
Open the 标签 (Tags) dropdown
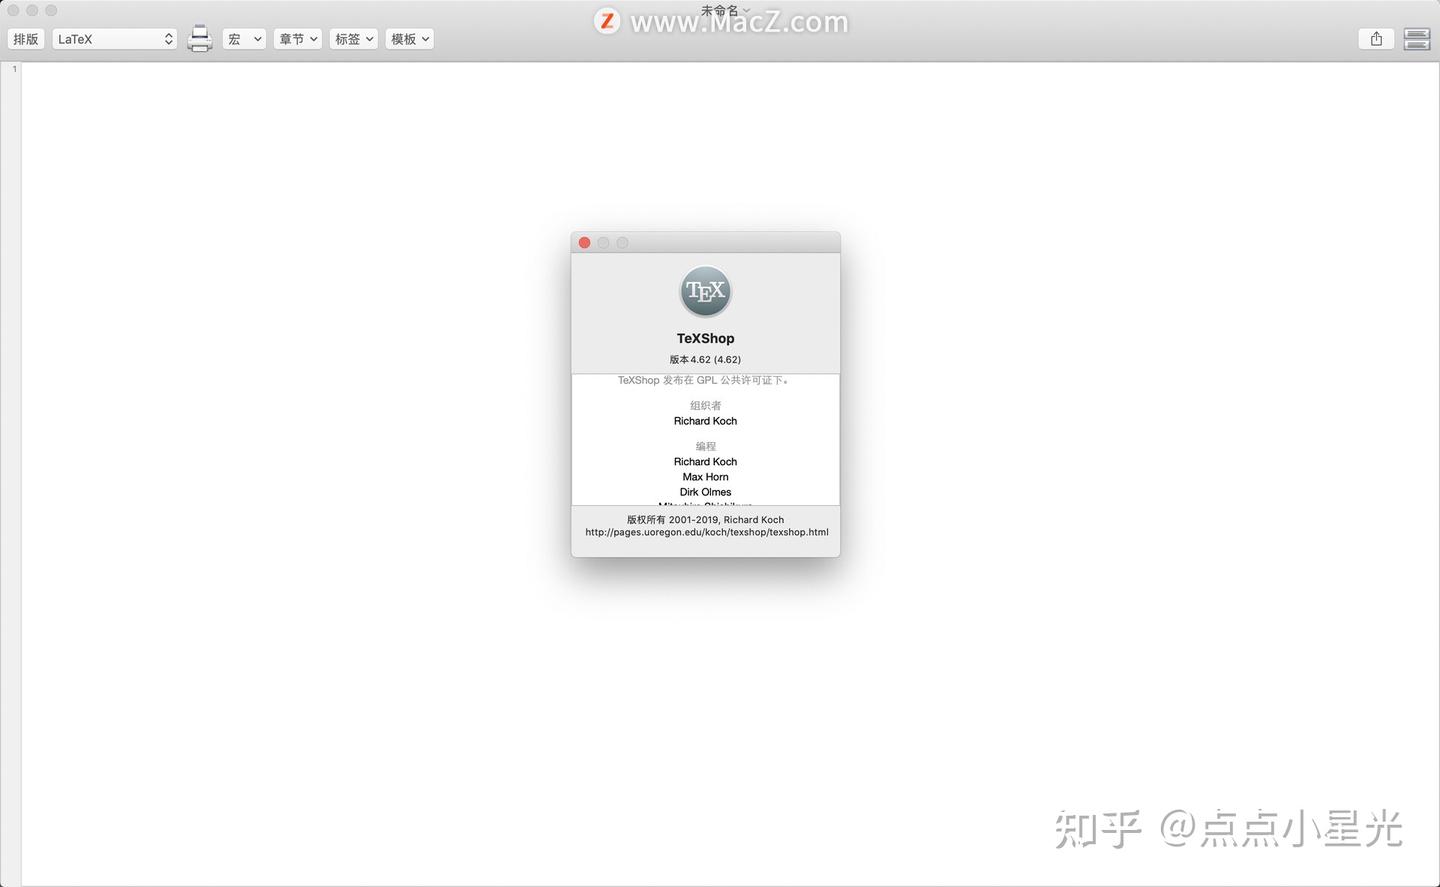[x=353, y=38]
